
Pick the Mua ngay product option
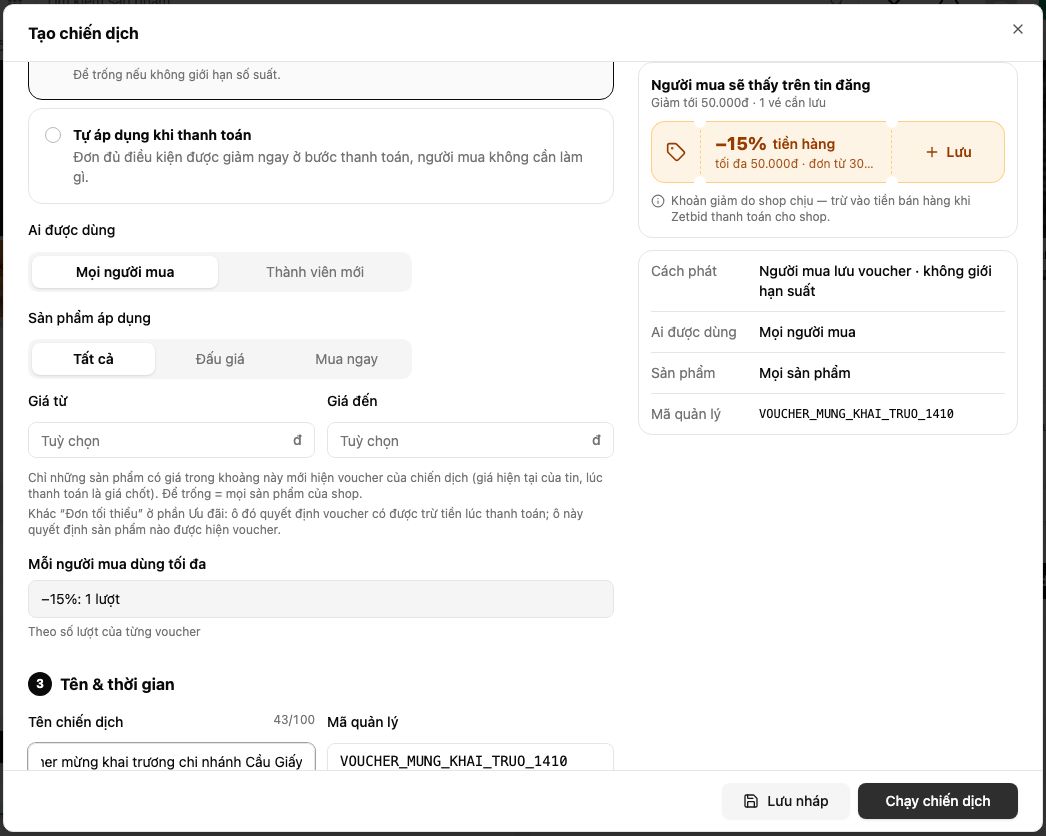click(x=346, y=359)
